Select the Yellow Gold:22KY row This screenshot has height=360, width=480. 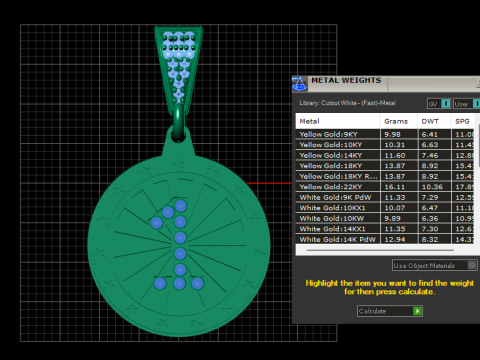tap(385, 187)
